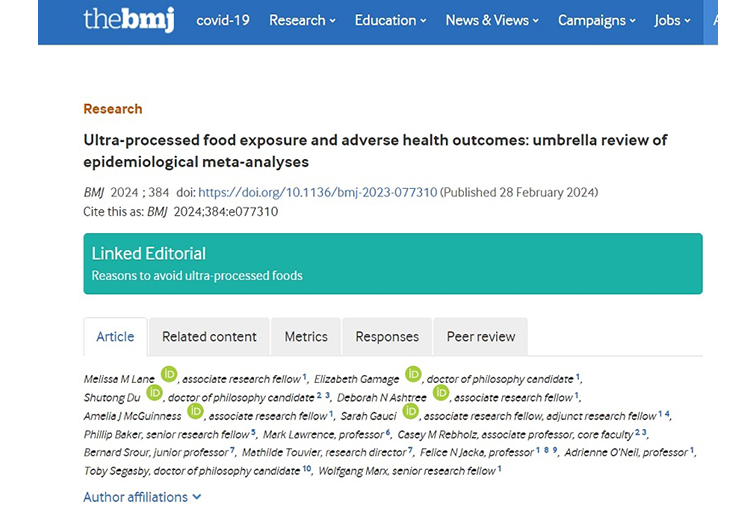756x513 pixels.
Task: Select the Peer review tab
Action: [x=480, y=337]
